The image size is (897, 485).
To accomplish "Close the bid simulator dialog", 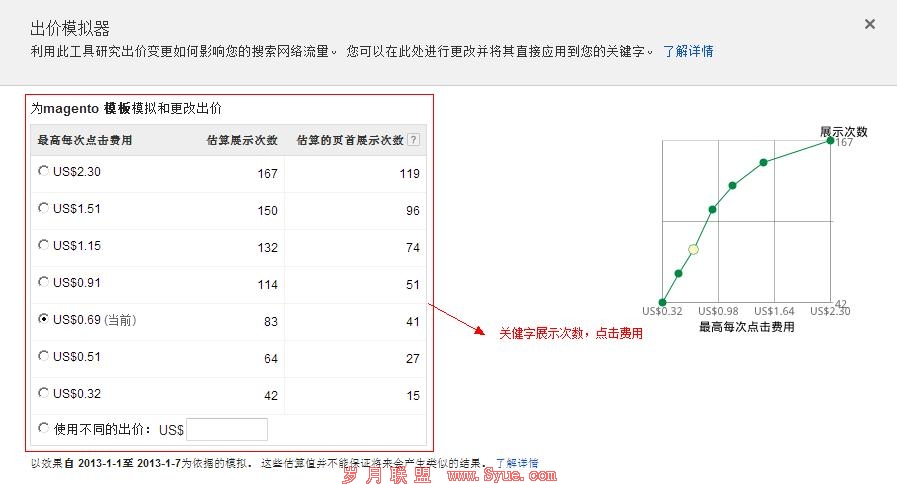I will [869, 24].
